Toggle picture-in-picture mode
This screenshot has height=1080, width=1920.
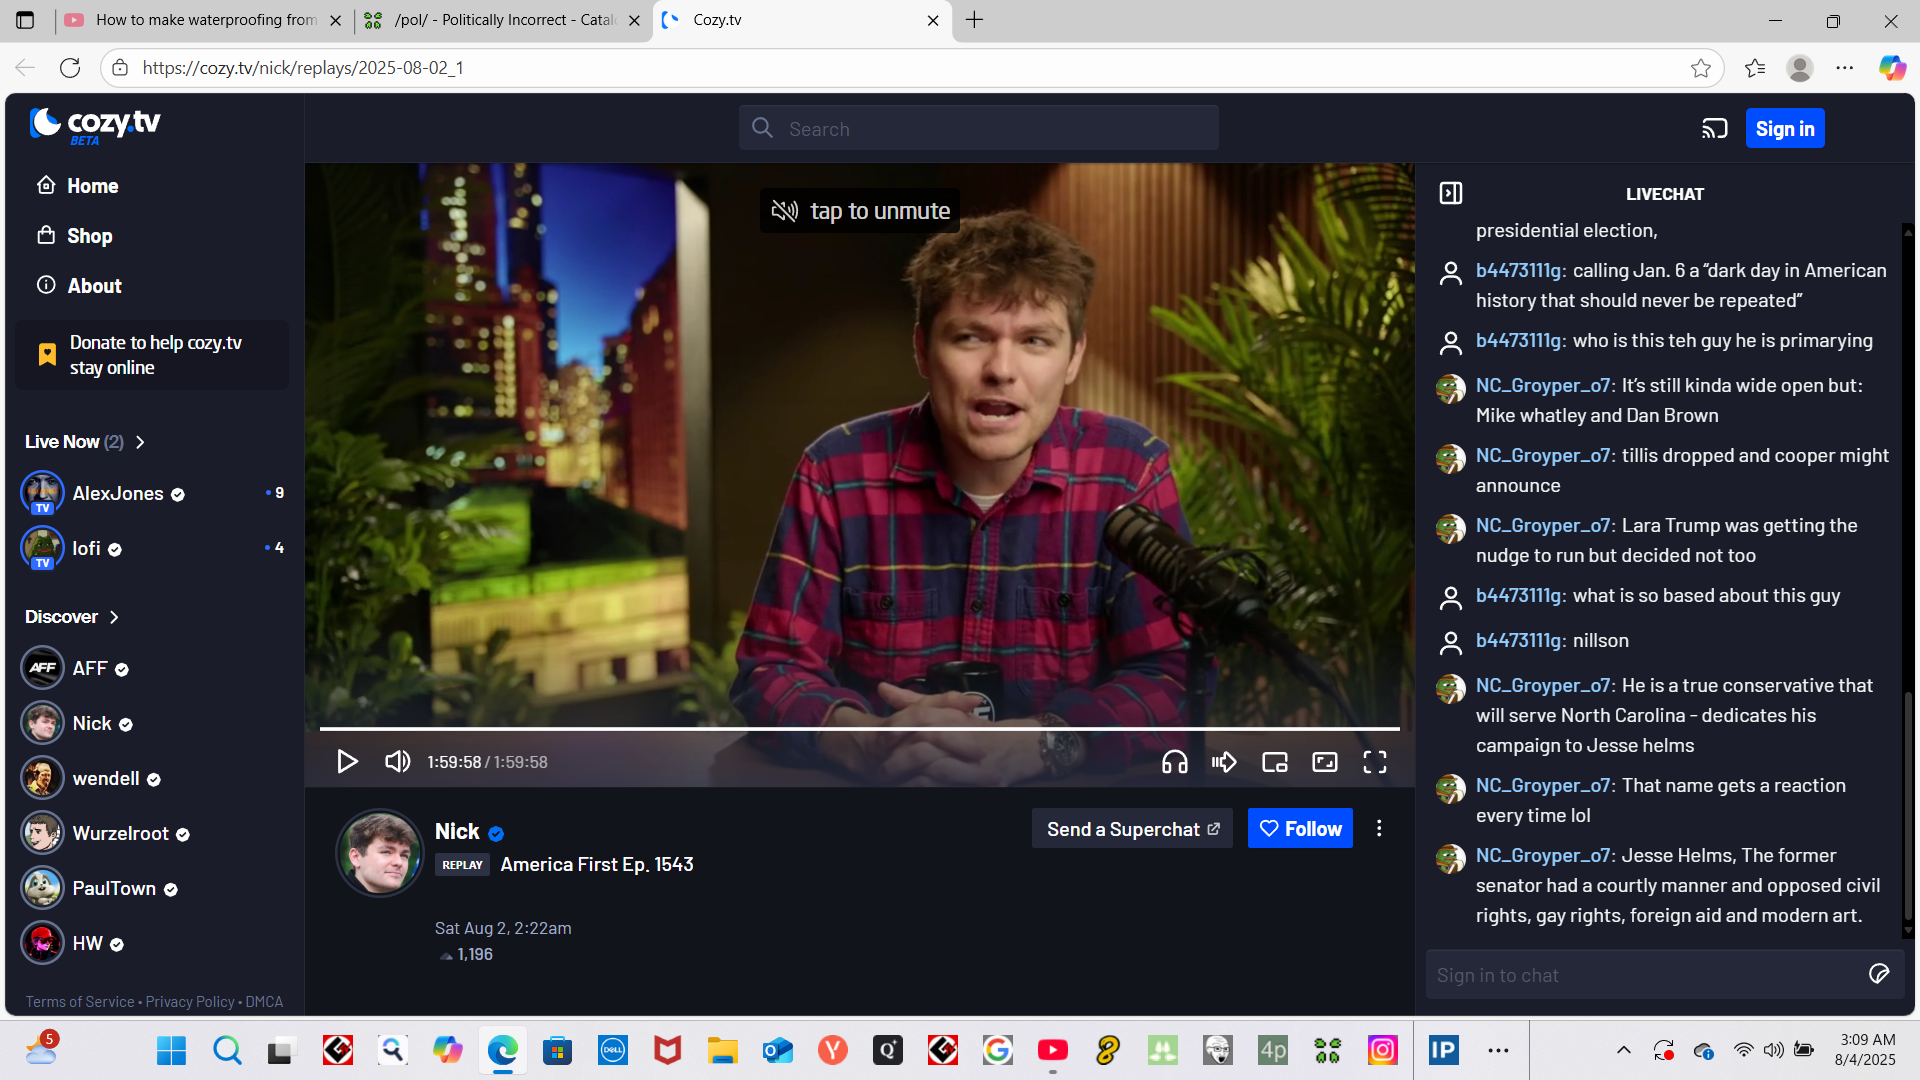point(1275,762)
